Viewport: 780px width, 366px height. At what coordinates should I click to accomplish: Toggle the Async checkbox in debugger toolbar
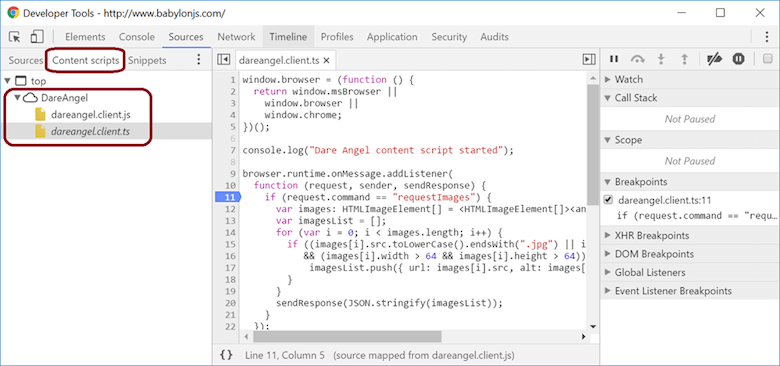click(768, 59)
